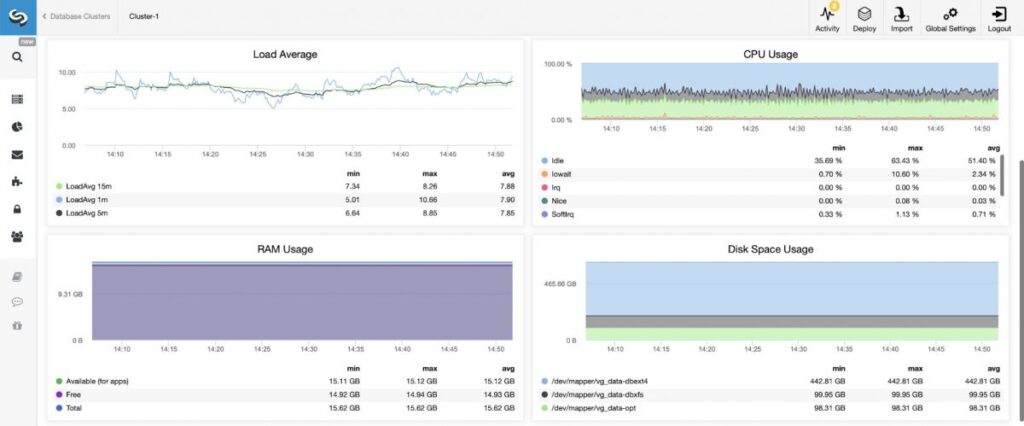
Task: Click the Logout icon
Action: [999, 18]
